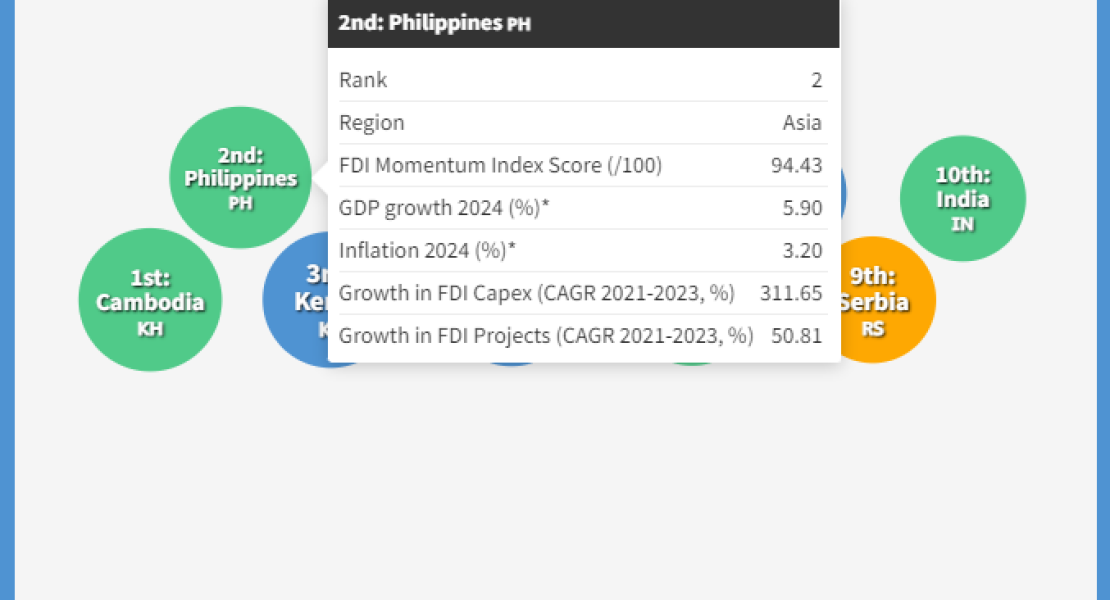The image size is (1110, 600).
Task: Click the IN code on the India bubble
Action: [x=962, y=224]
